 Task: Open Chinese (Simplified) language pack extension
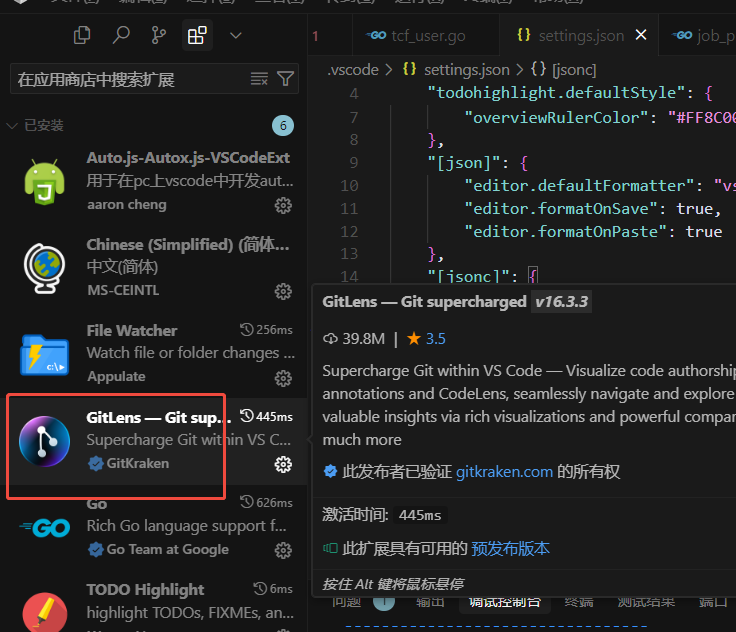[188, 245]
